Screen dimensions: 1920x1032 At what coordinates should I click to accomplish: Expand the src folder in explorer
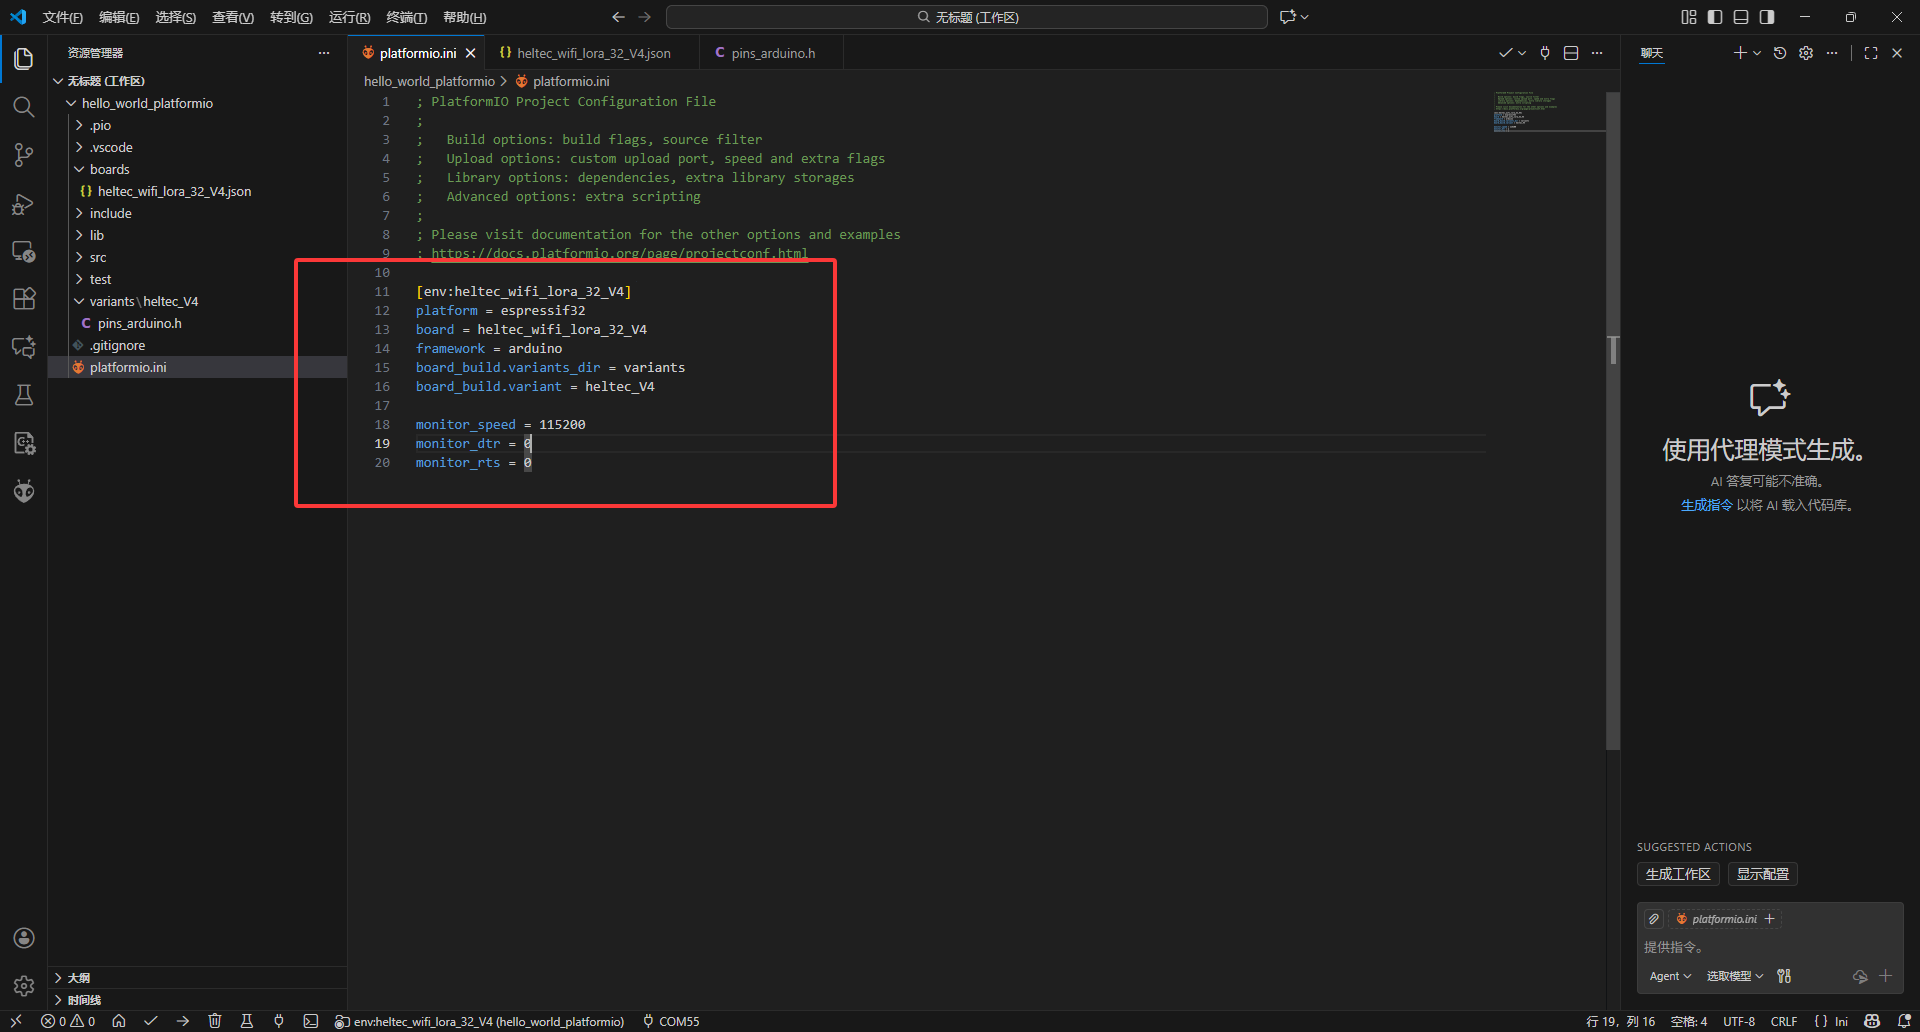point(98,257)
